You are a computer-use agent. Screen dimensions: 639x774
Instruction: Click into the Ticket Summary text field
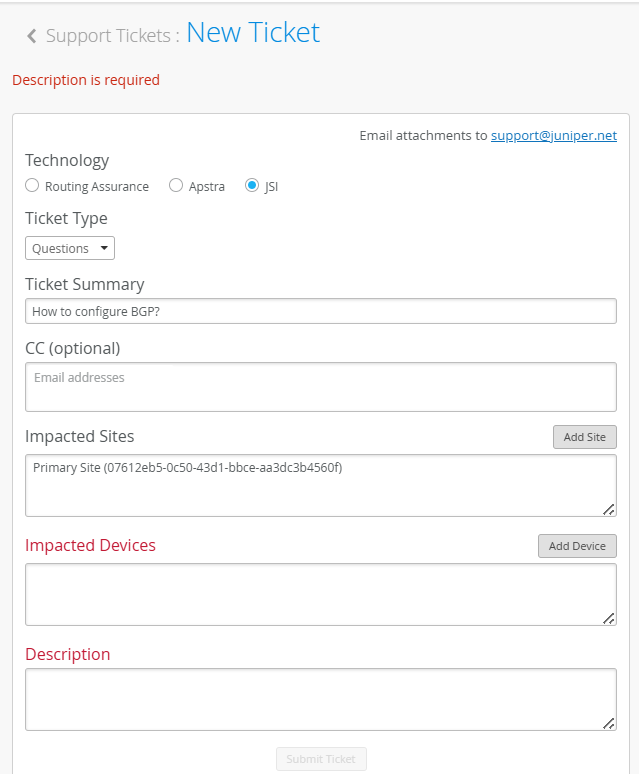pos(320,311)
